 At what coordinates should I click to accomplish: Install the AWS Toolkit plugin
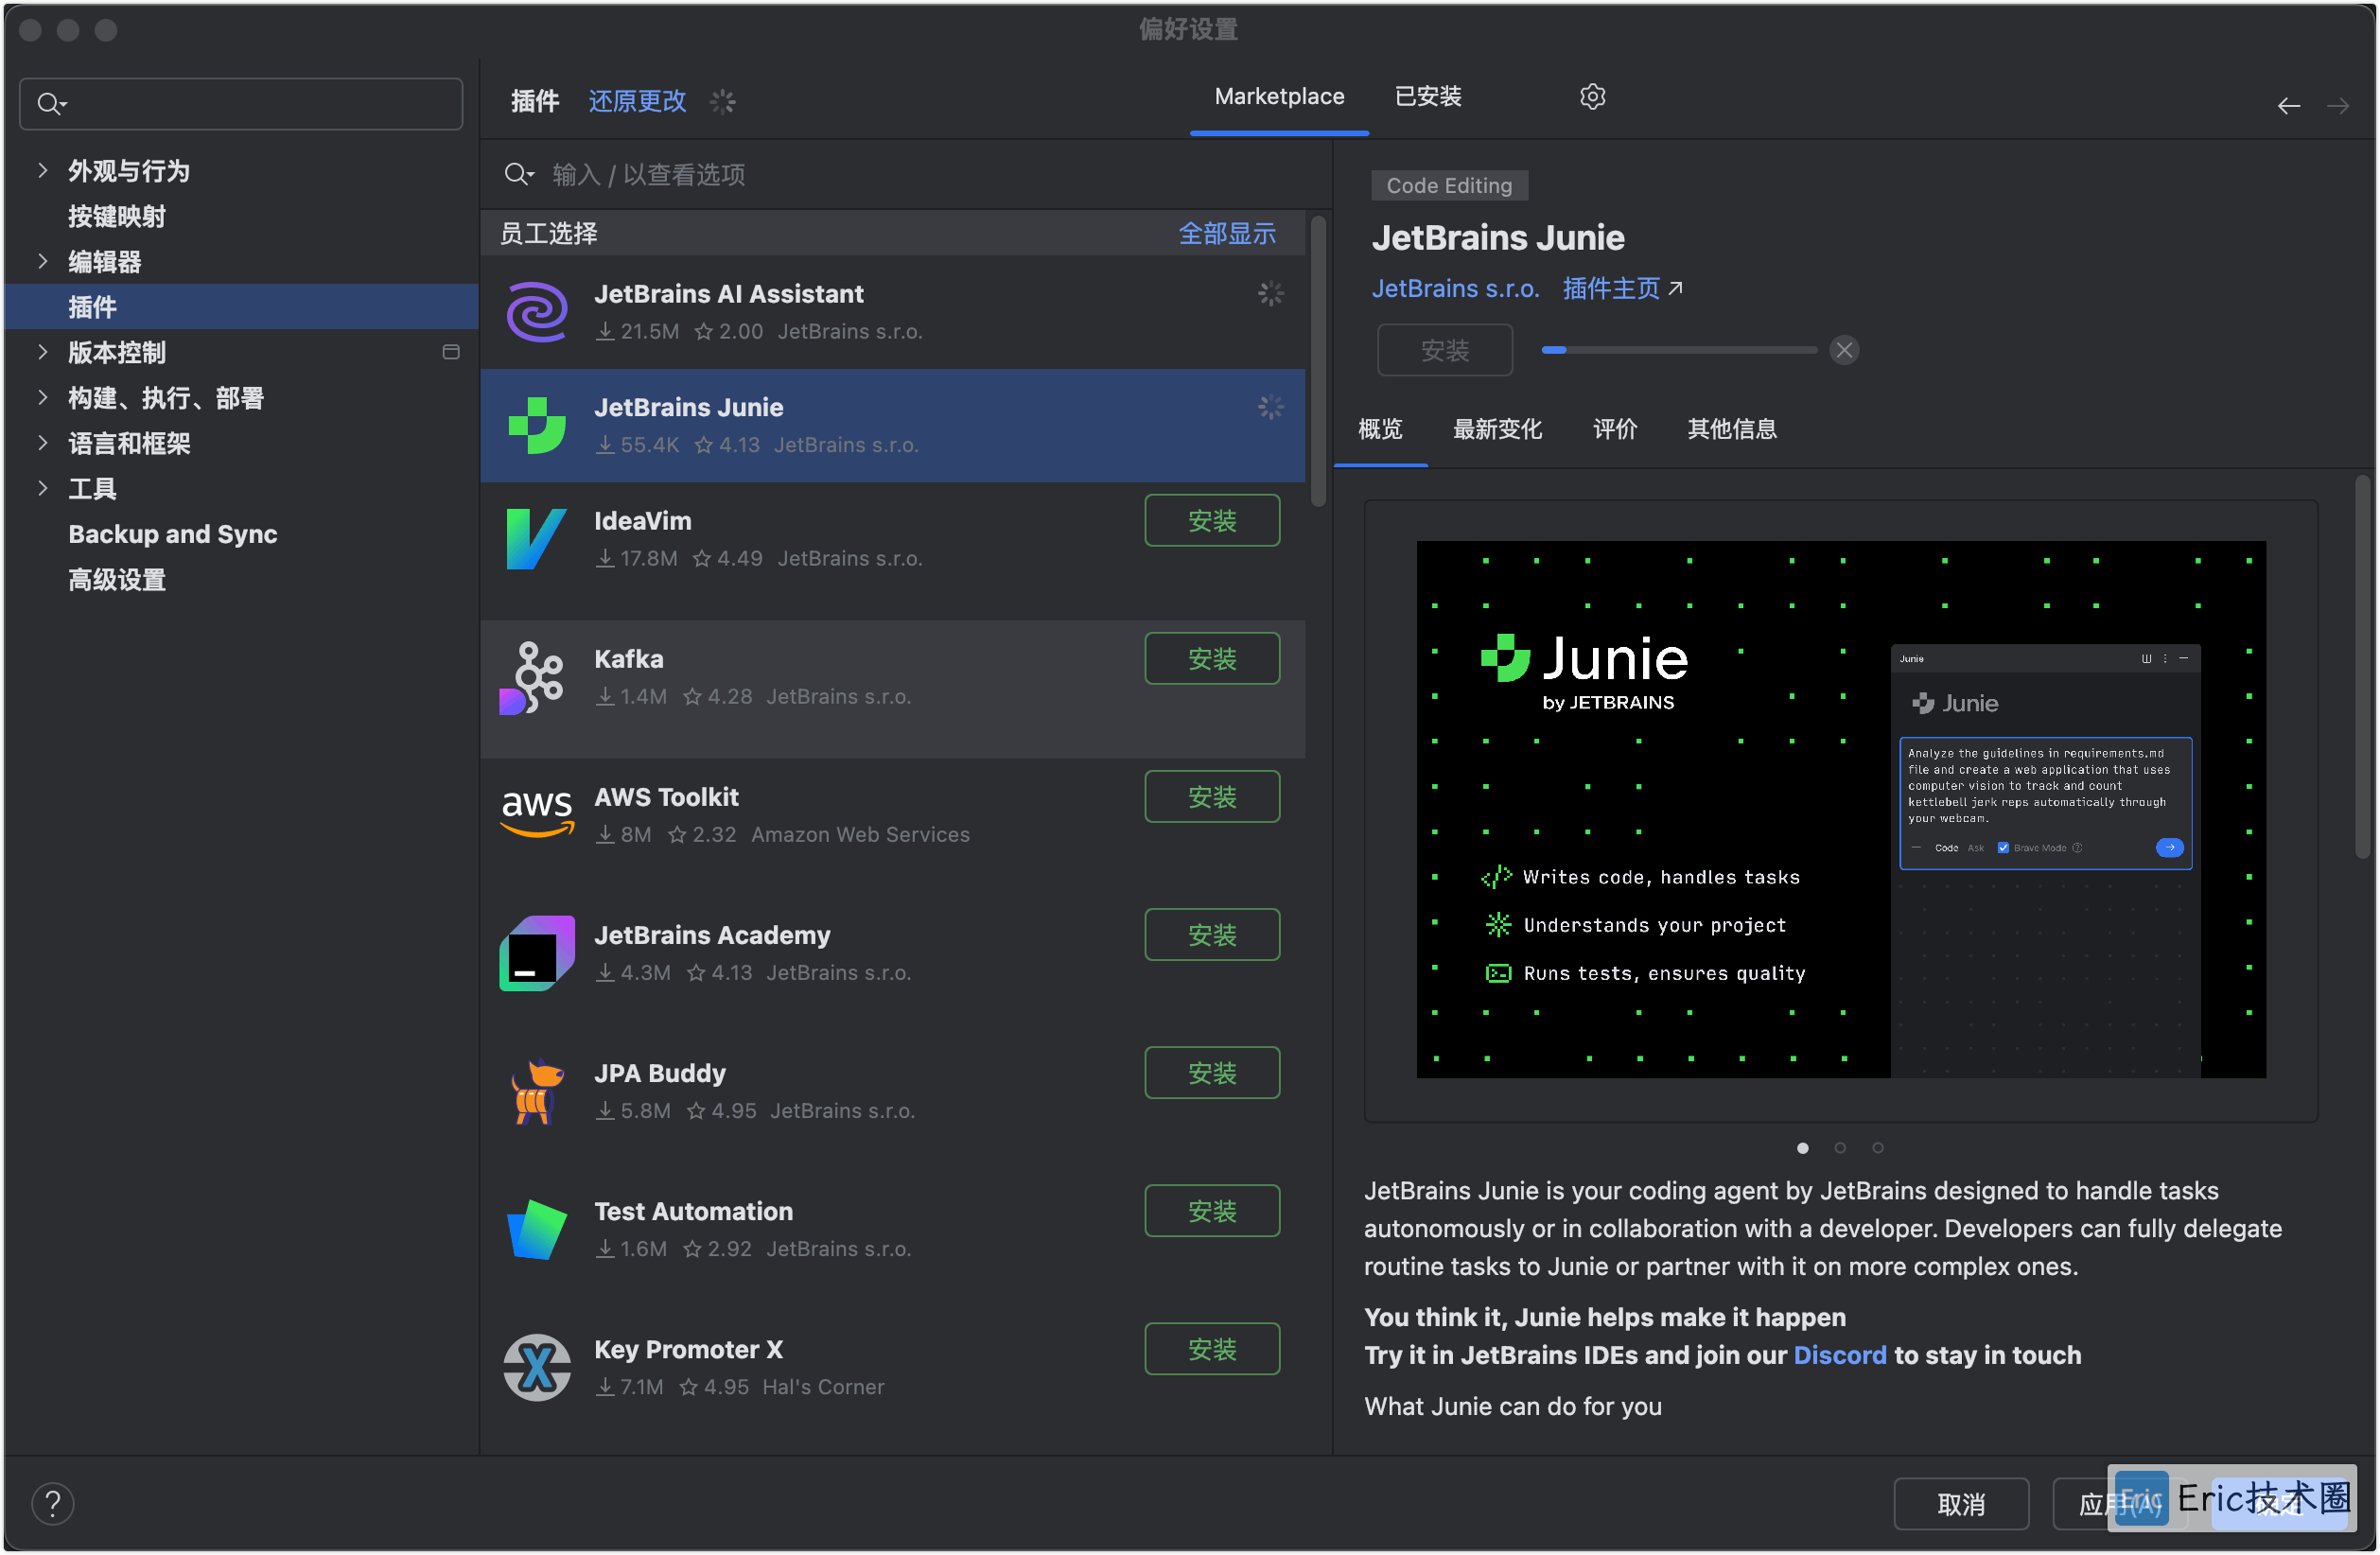(1212, 796)
